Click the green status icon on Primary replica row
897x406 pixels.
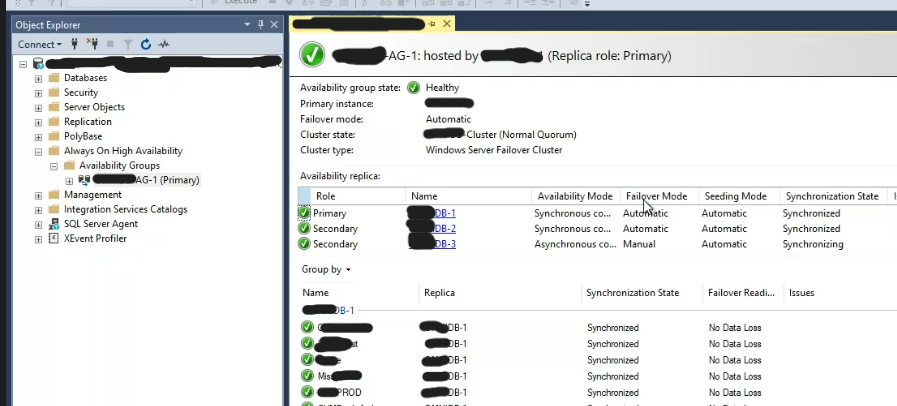(x=304, y=213)
